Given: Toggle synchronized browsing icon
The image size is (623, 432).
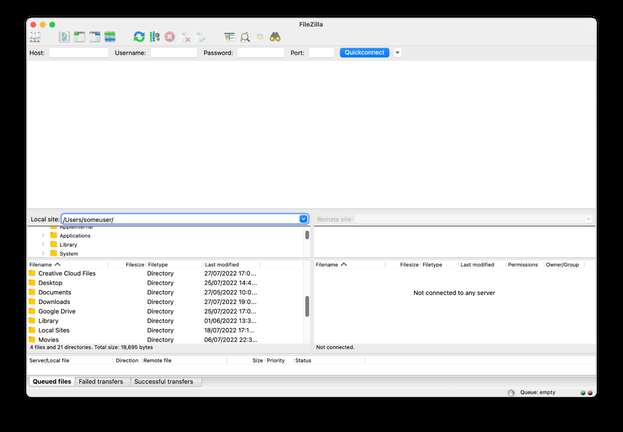Looking at the screenshot, I should pyautogui.click(x=260, y=37).
